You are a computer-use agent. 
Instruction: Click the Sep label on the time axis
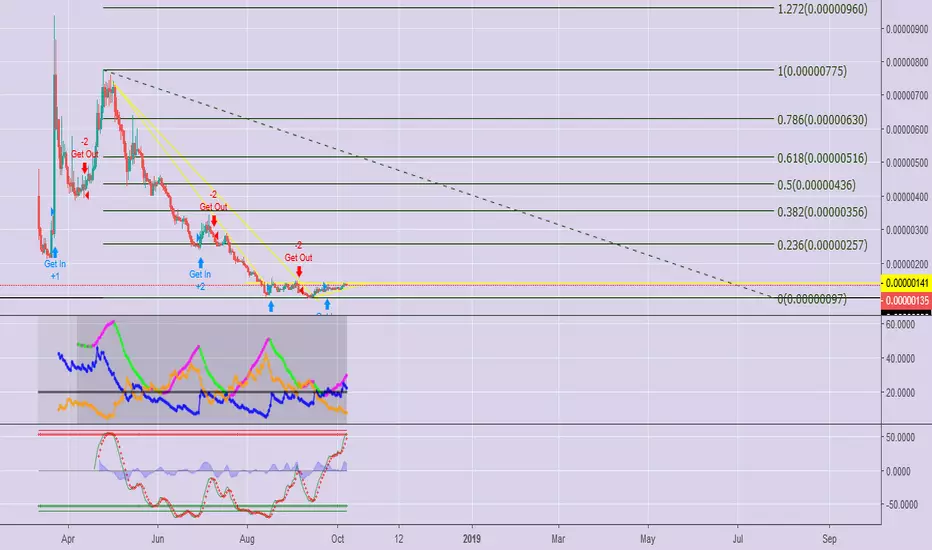click(829, 539)
